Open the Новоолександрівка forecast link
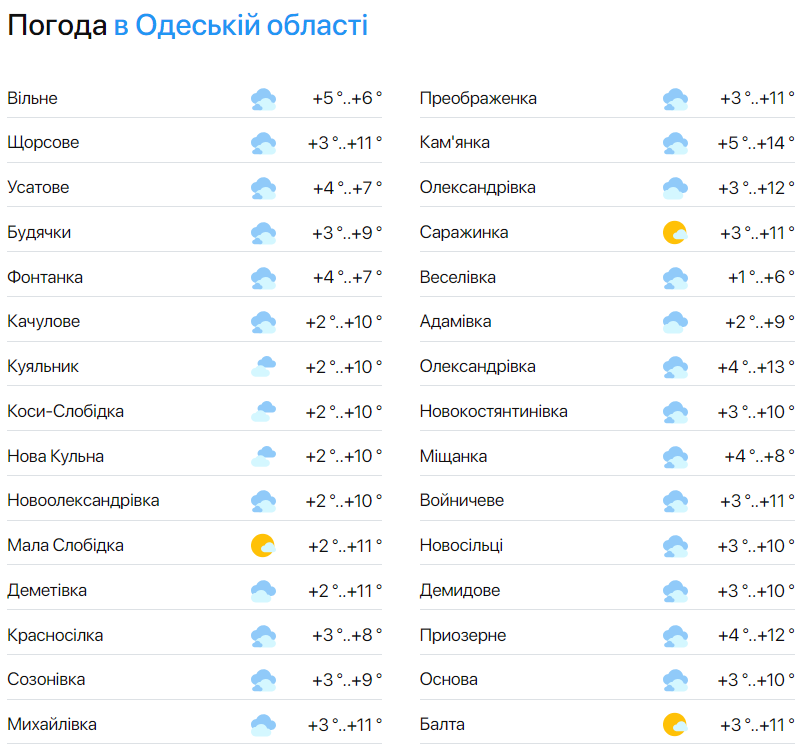This screenshot has height=752, width=800. tap(83, 501)
